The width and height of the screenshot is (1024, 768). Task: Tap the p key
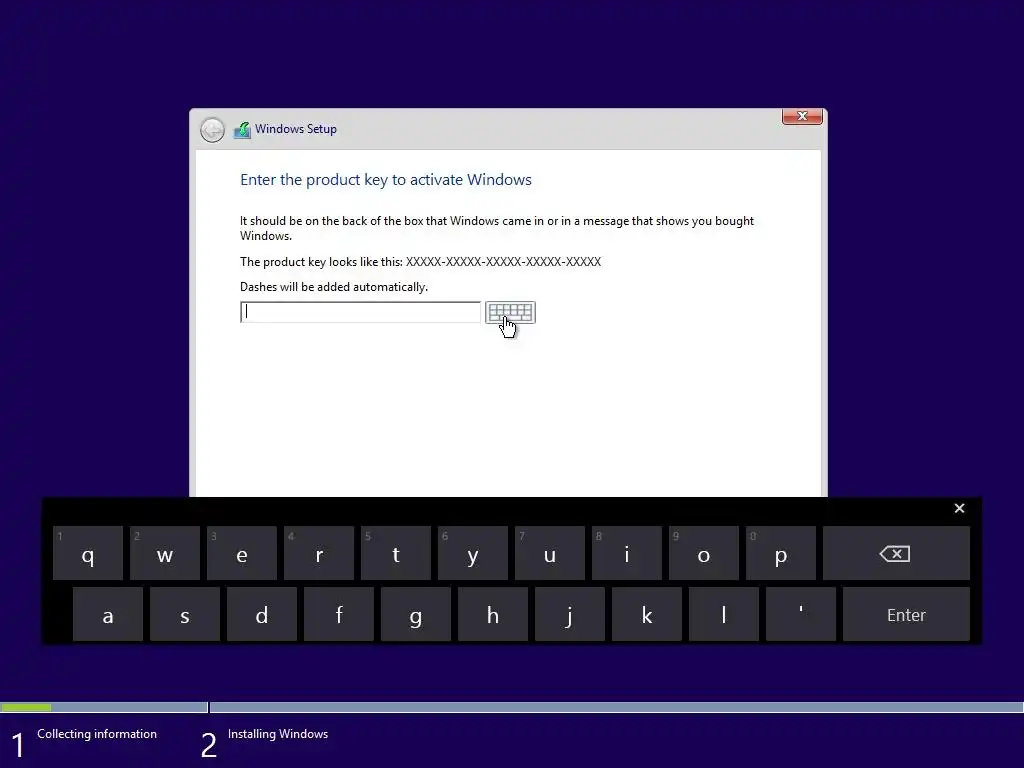click(x=781, y=553)
